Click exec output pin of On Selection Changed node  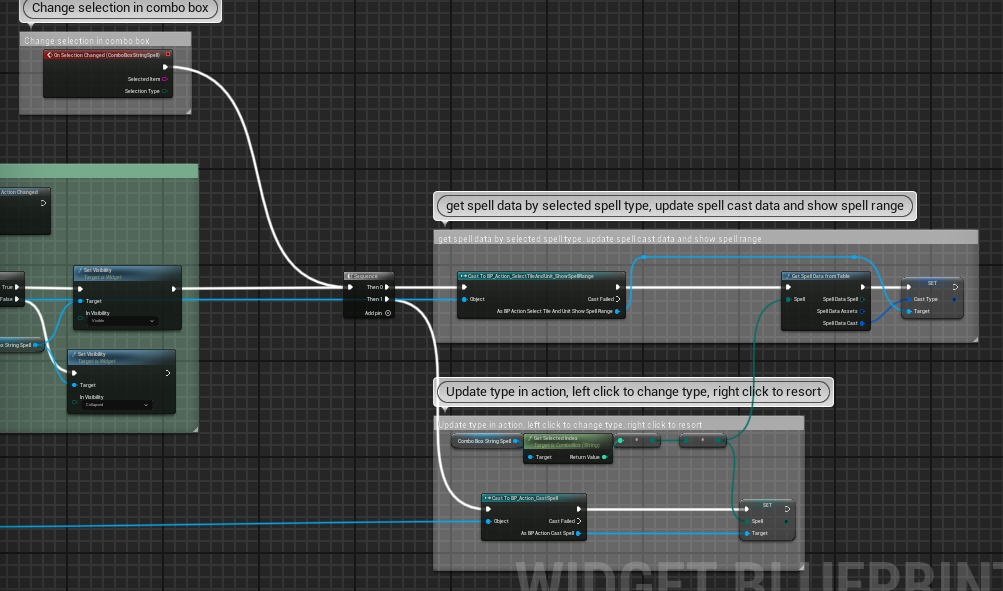(x=165, y=67)
